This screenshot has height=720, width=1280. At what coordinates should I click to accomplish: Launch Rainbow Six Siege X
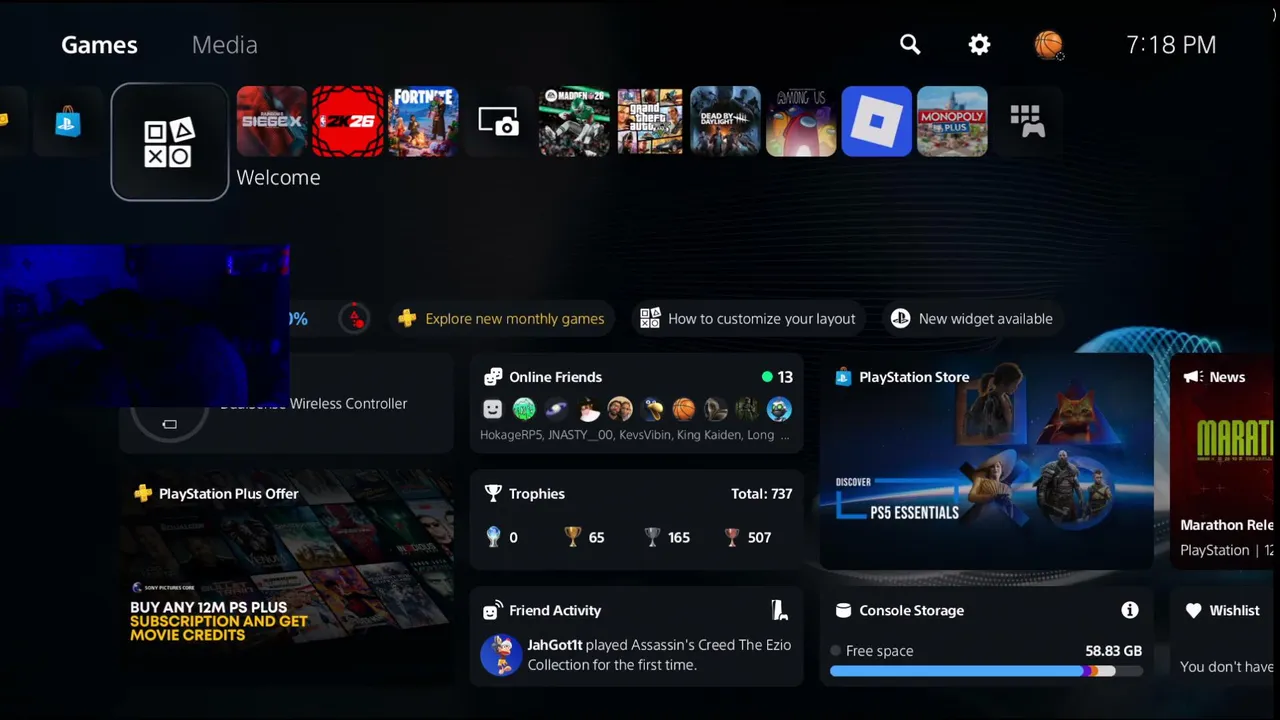272,122
